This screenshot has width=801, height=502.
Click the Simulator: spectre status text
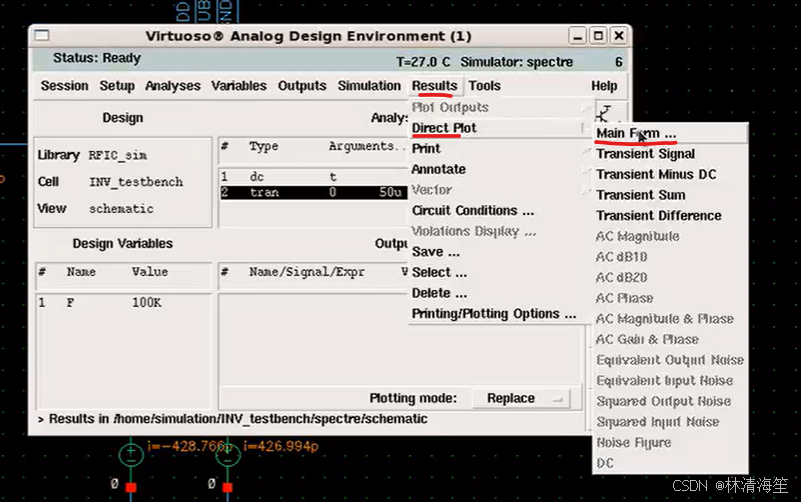[x=516, y=62]
